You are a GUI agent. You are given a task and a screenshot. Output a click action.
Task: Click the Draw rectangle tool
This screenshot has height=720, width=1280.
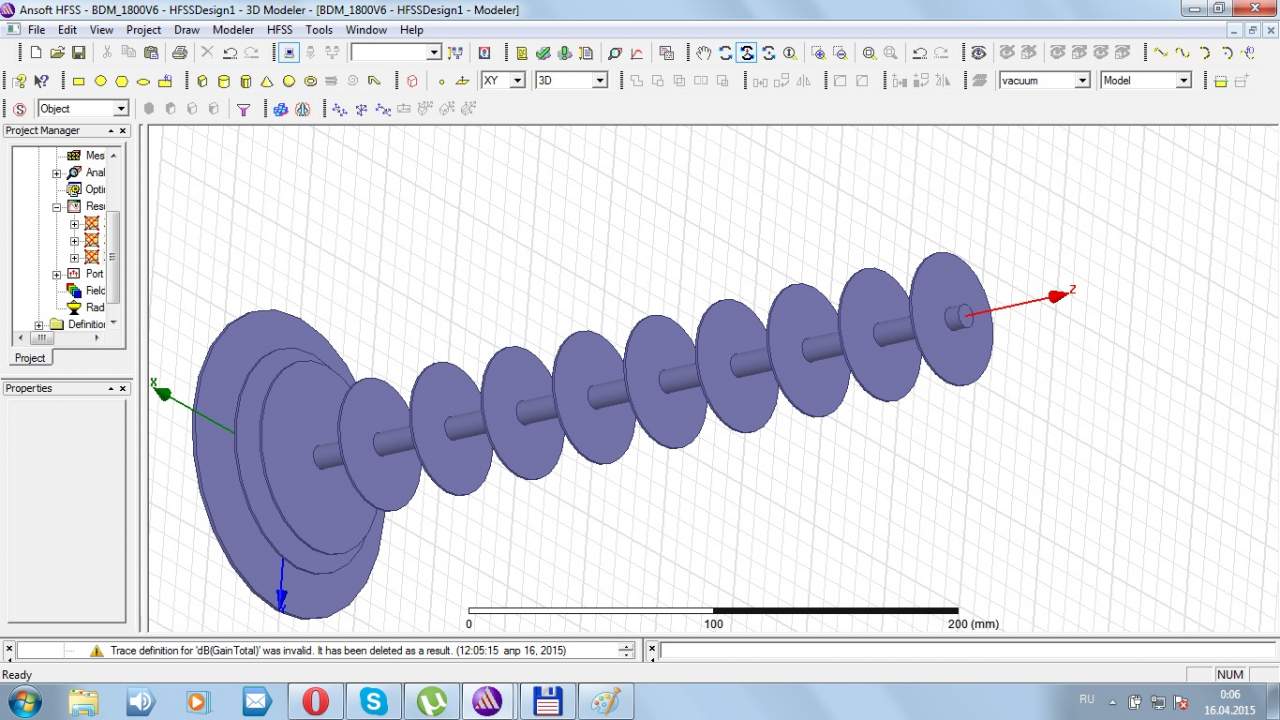[x=79, y=81]
